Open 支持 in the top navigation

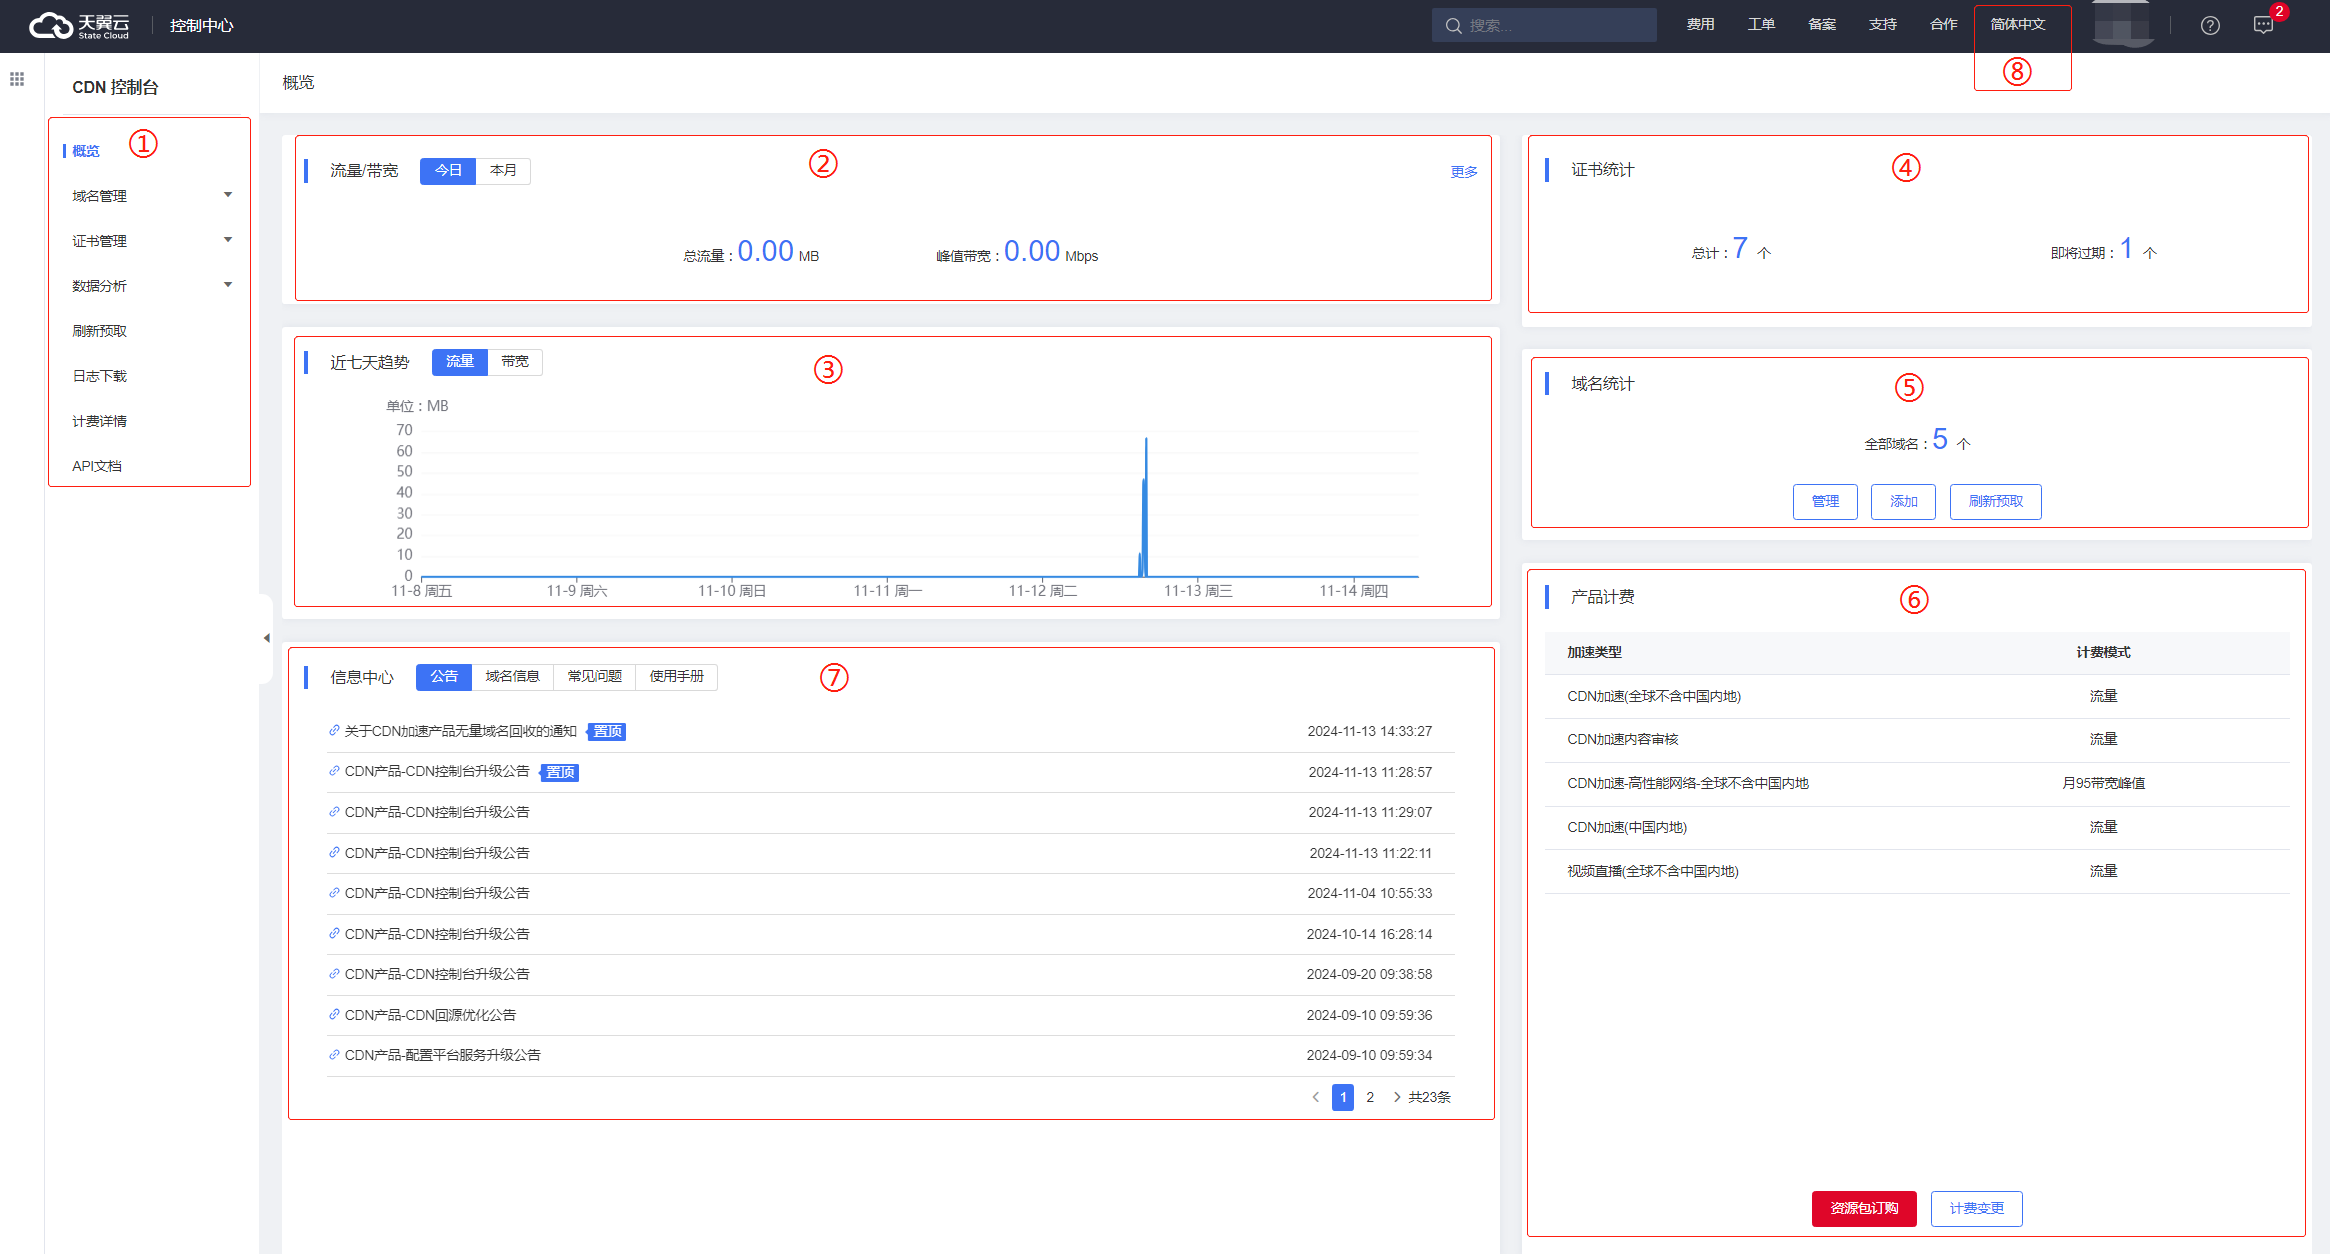click(1883, 25)
